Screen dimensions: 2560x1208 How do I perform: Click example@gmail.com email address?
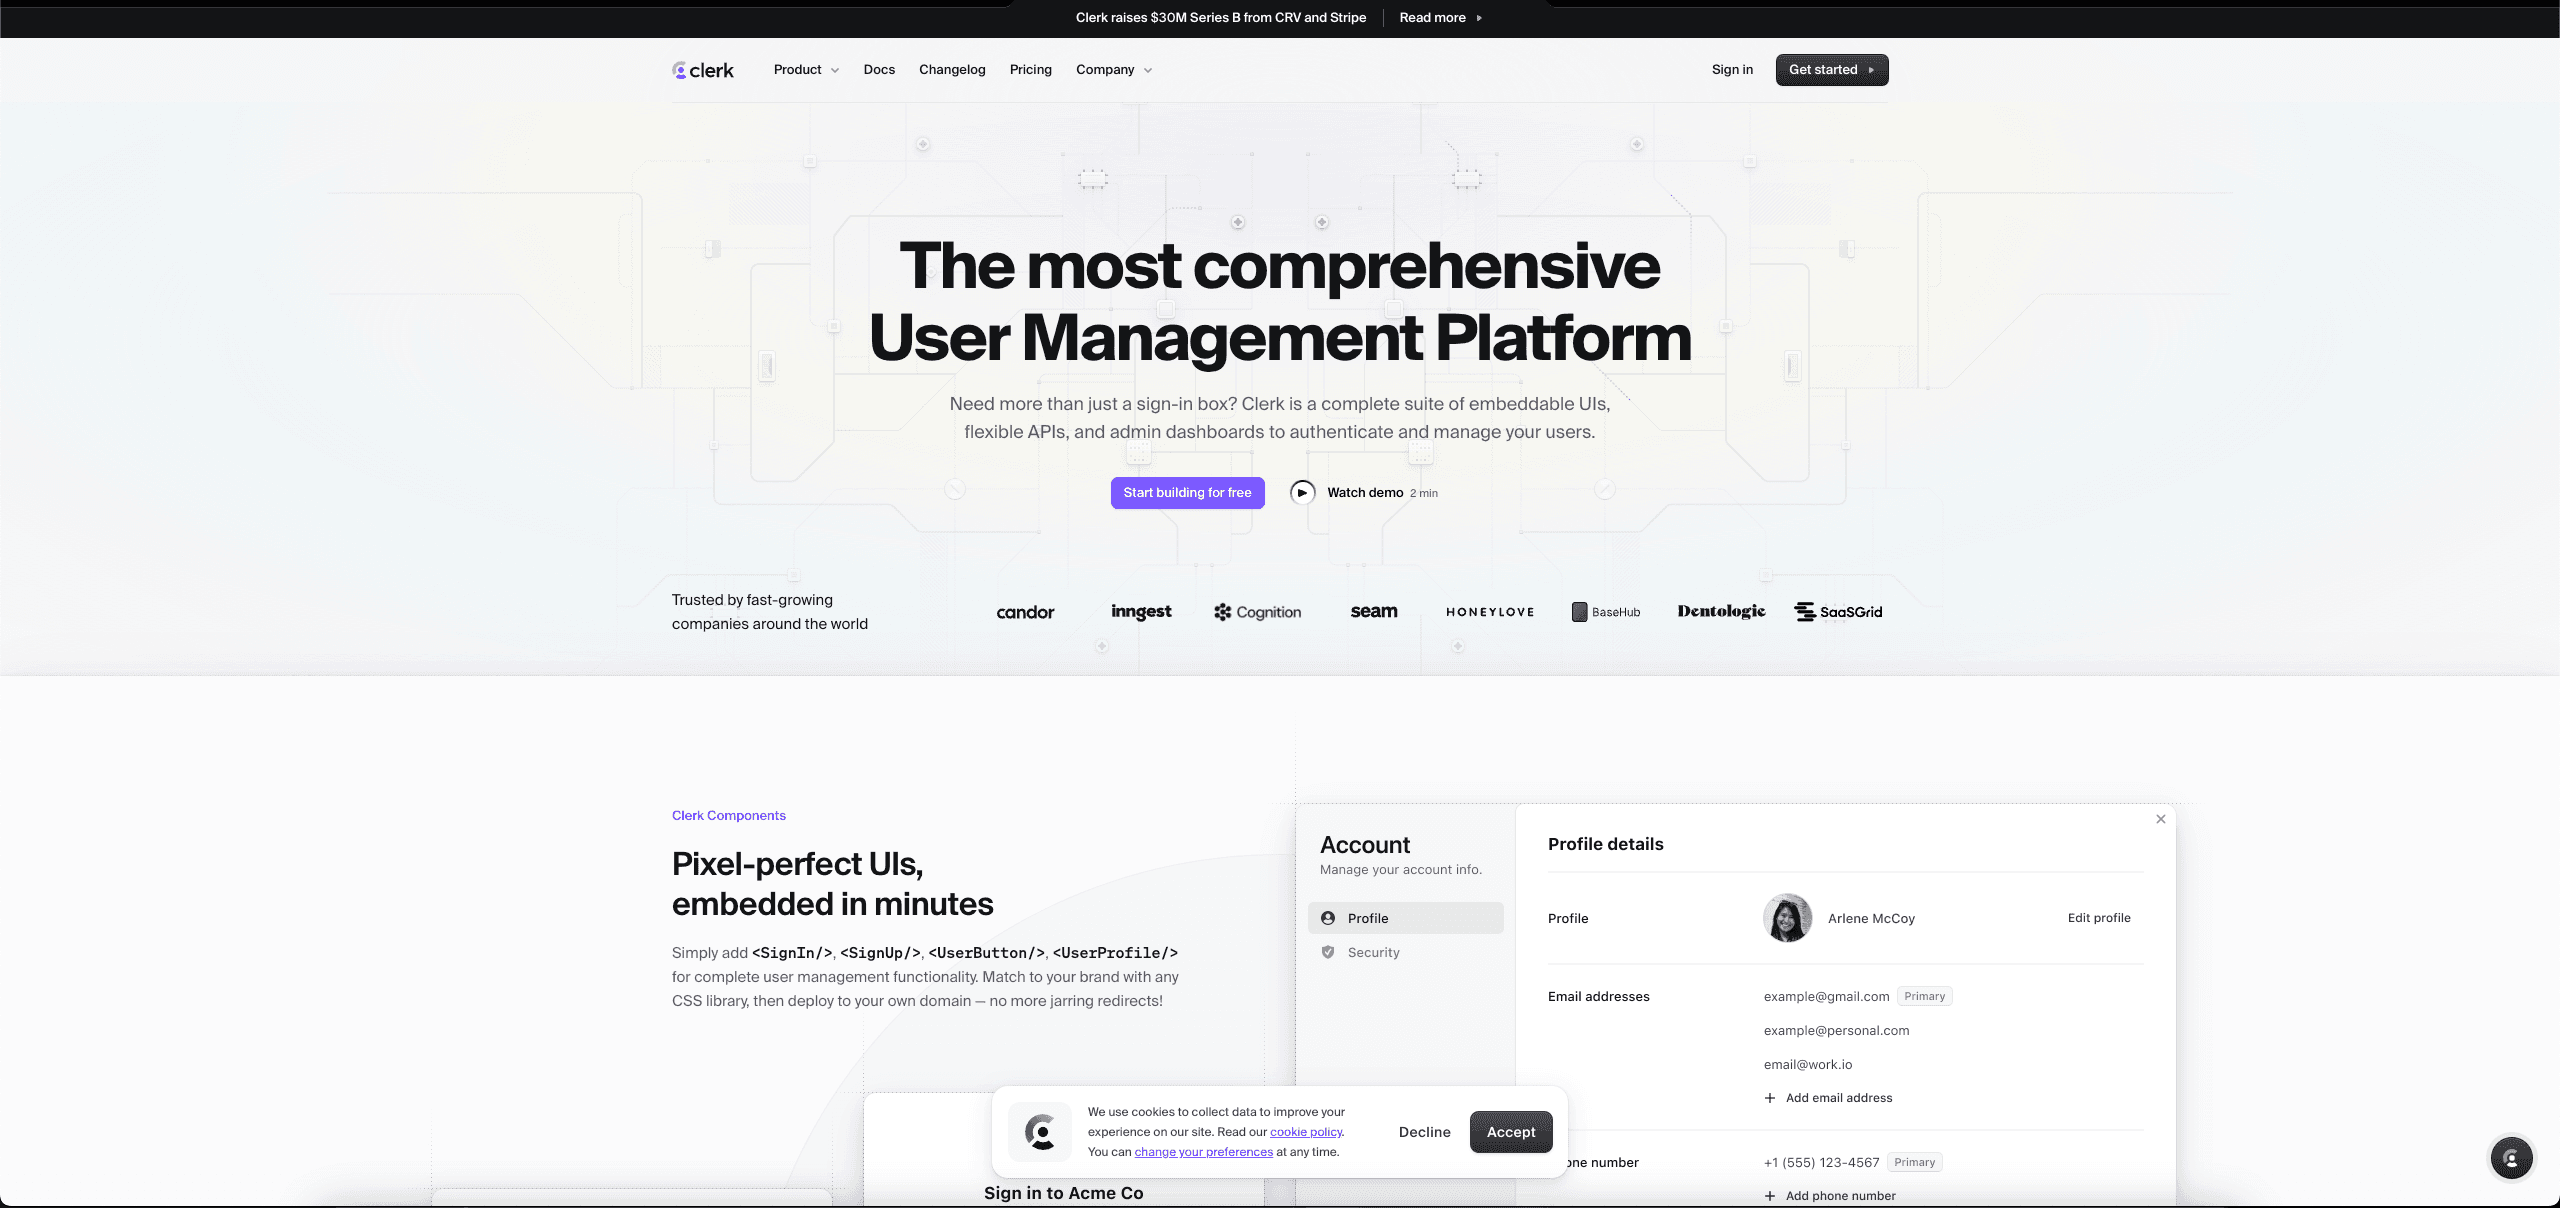coord(1826,996)
